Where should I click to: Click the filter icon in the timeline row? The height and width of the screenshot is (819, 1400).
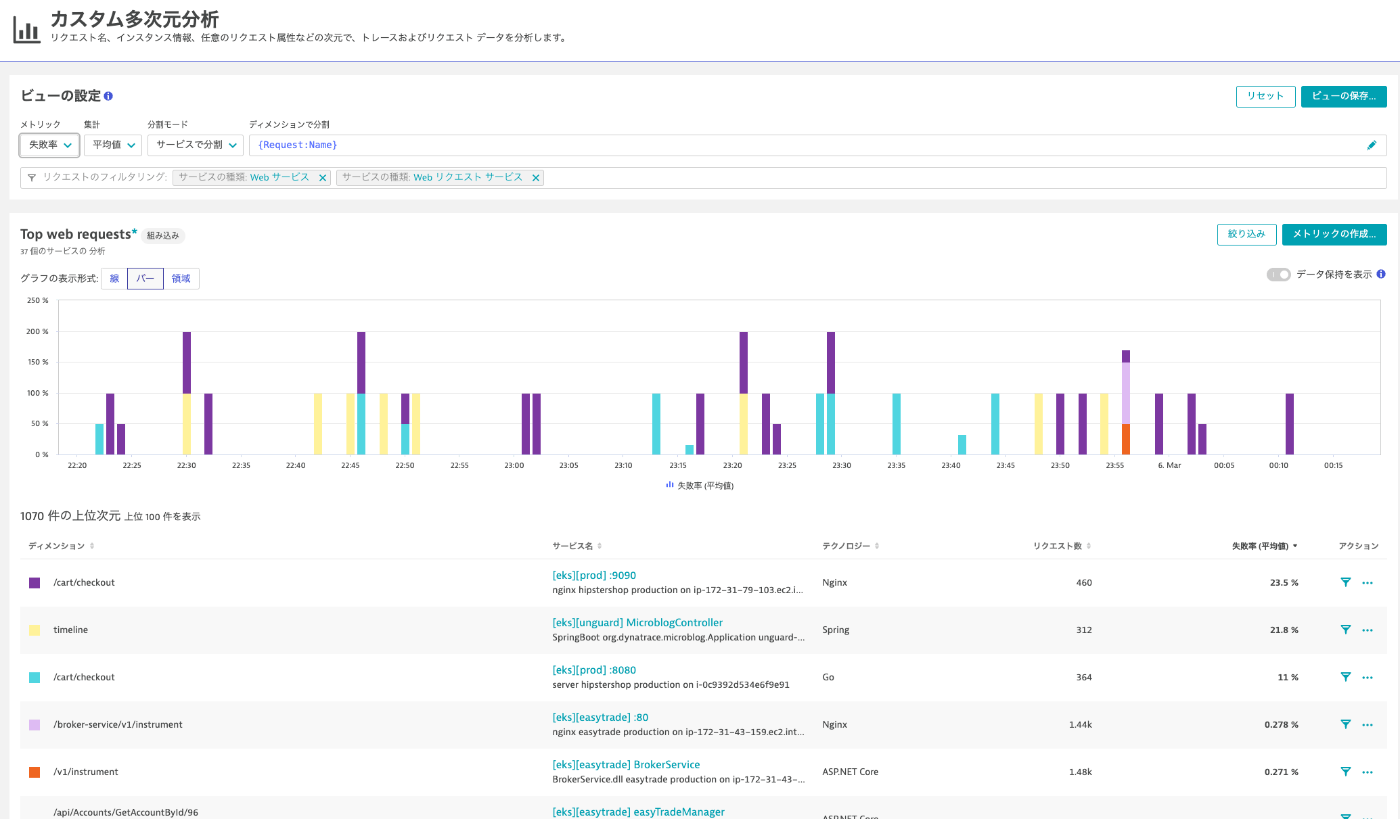(1346, 630)
